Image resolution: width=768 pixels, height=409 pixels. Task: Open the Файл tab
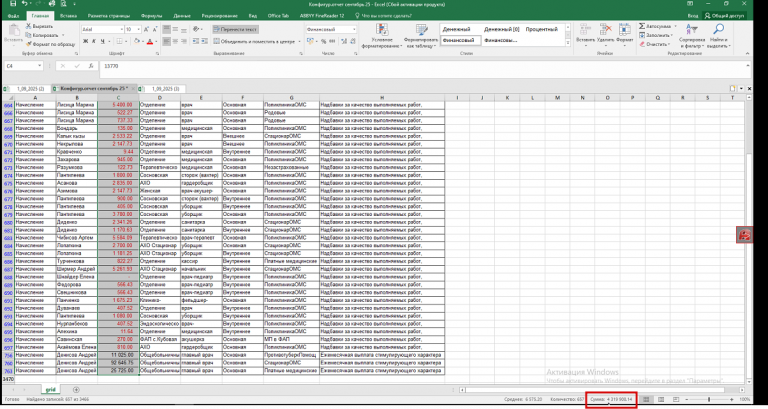point(13,16)
